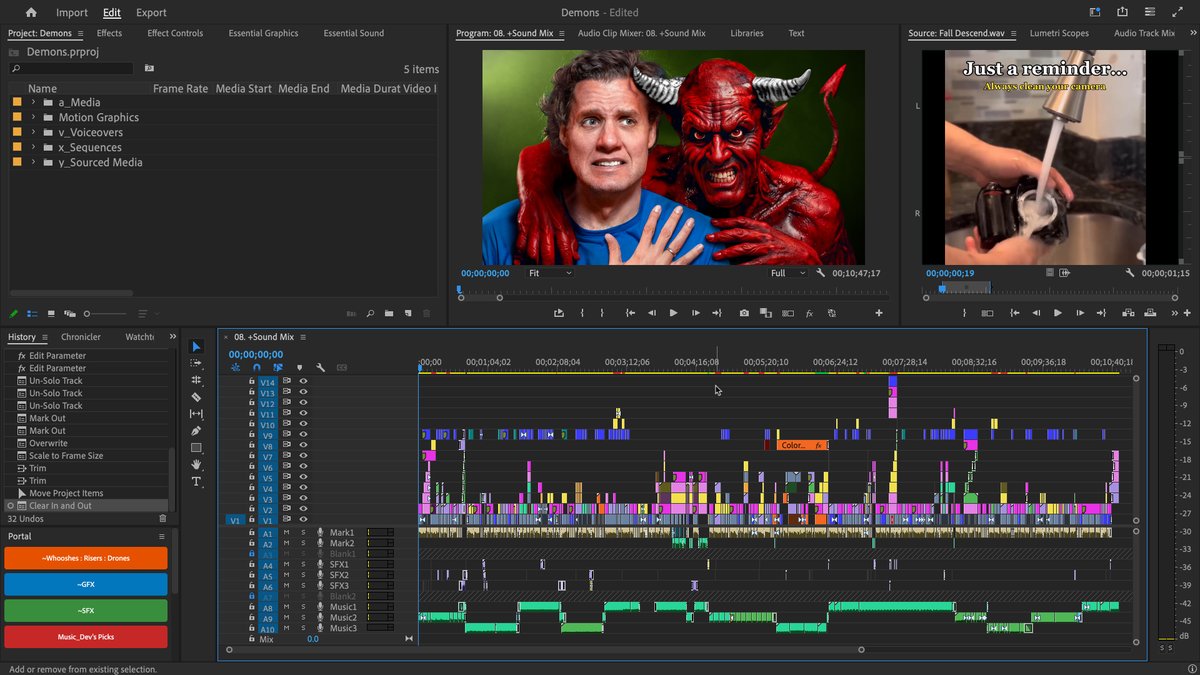Click the ~GFX Portal button

(86, 585)
